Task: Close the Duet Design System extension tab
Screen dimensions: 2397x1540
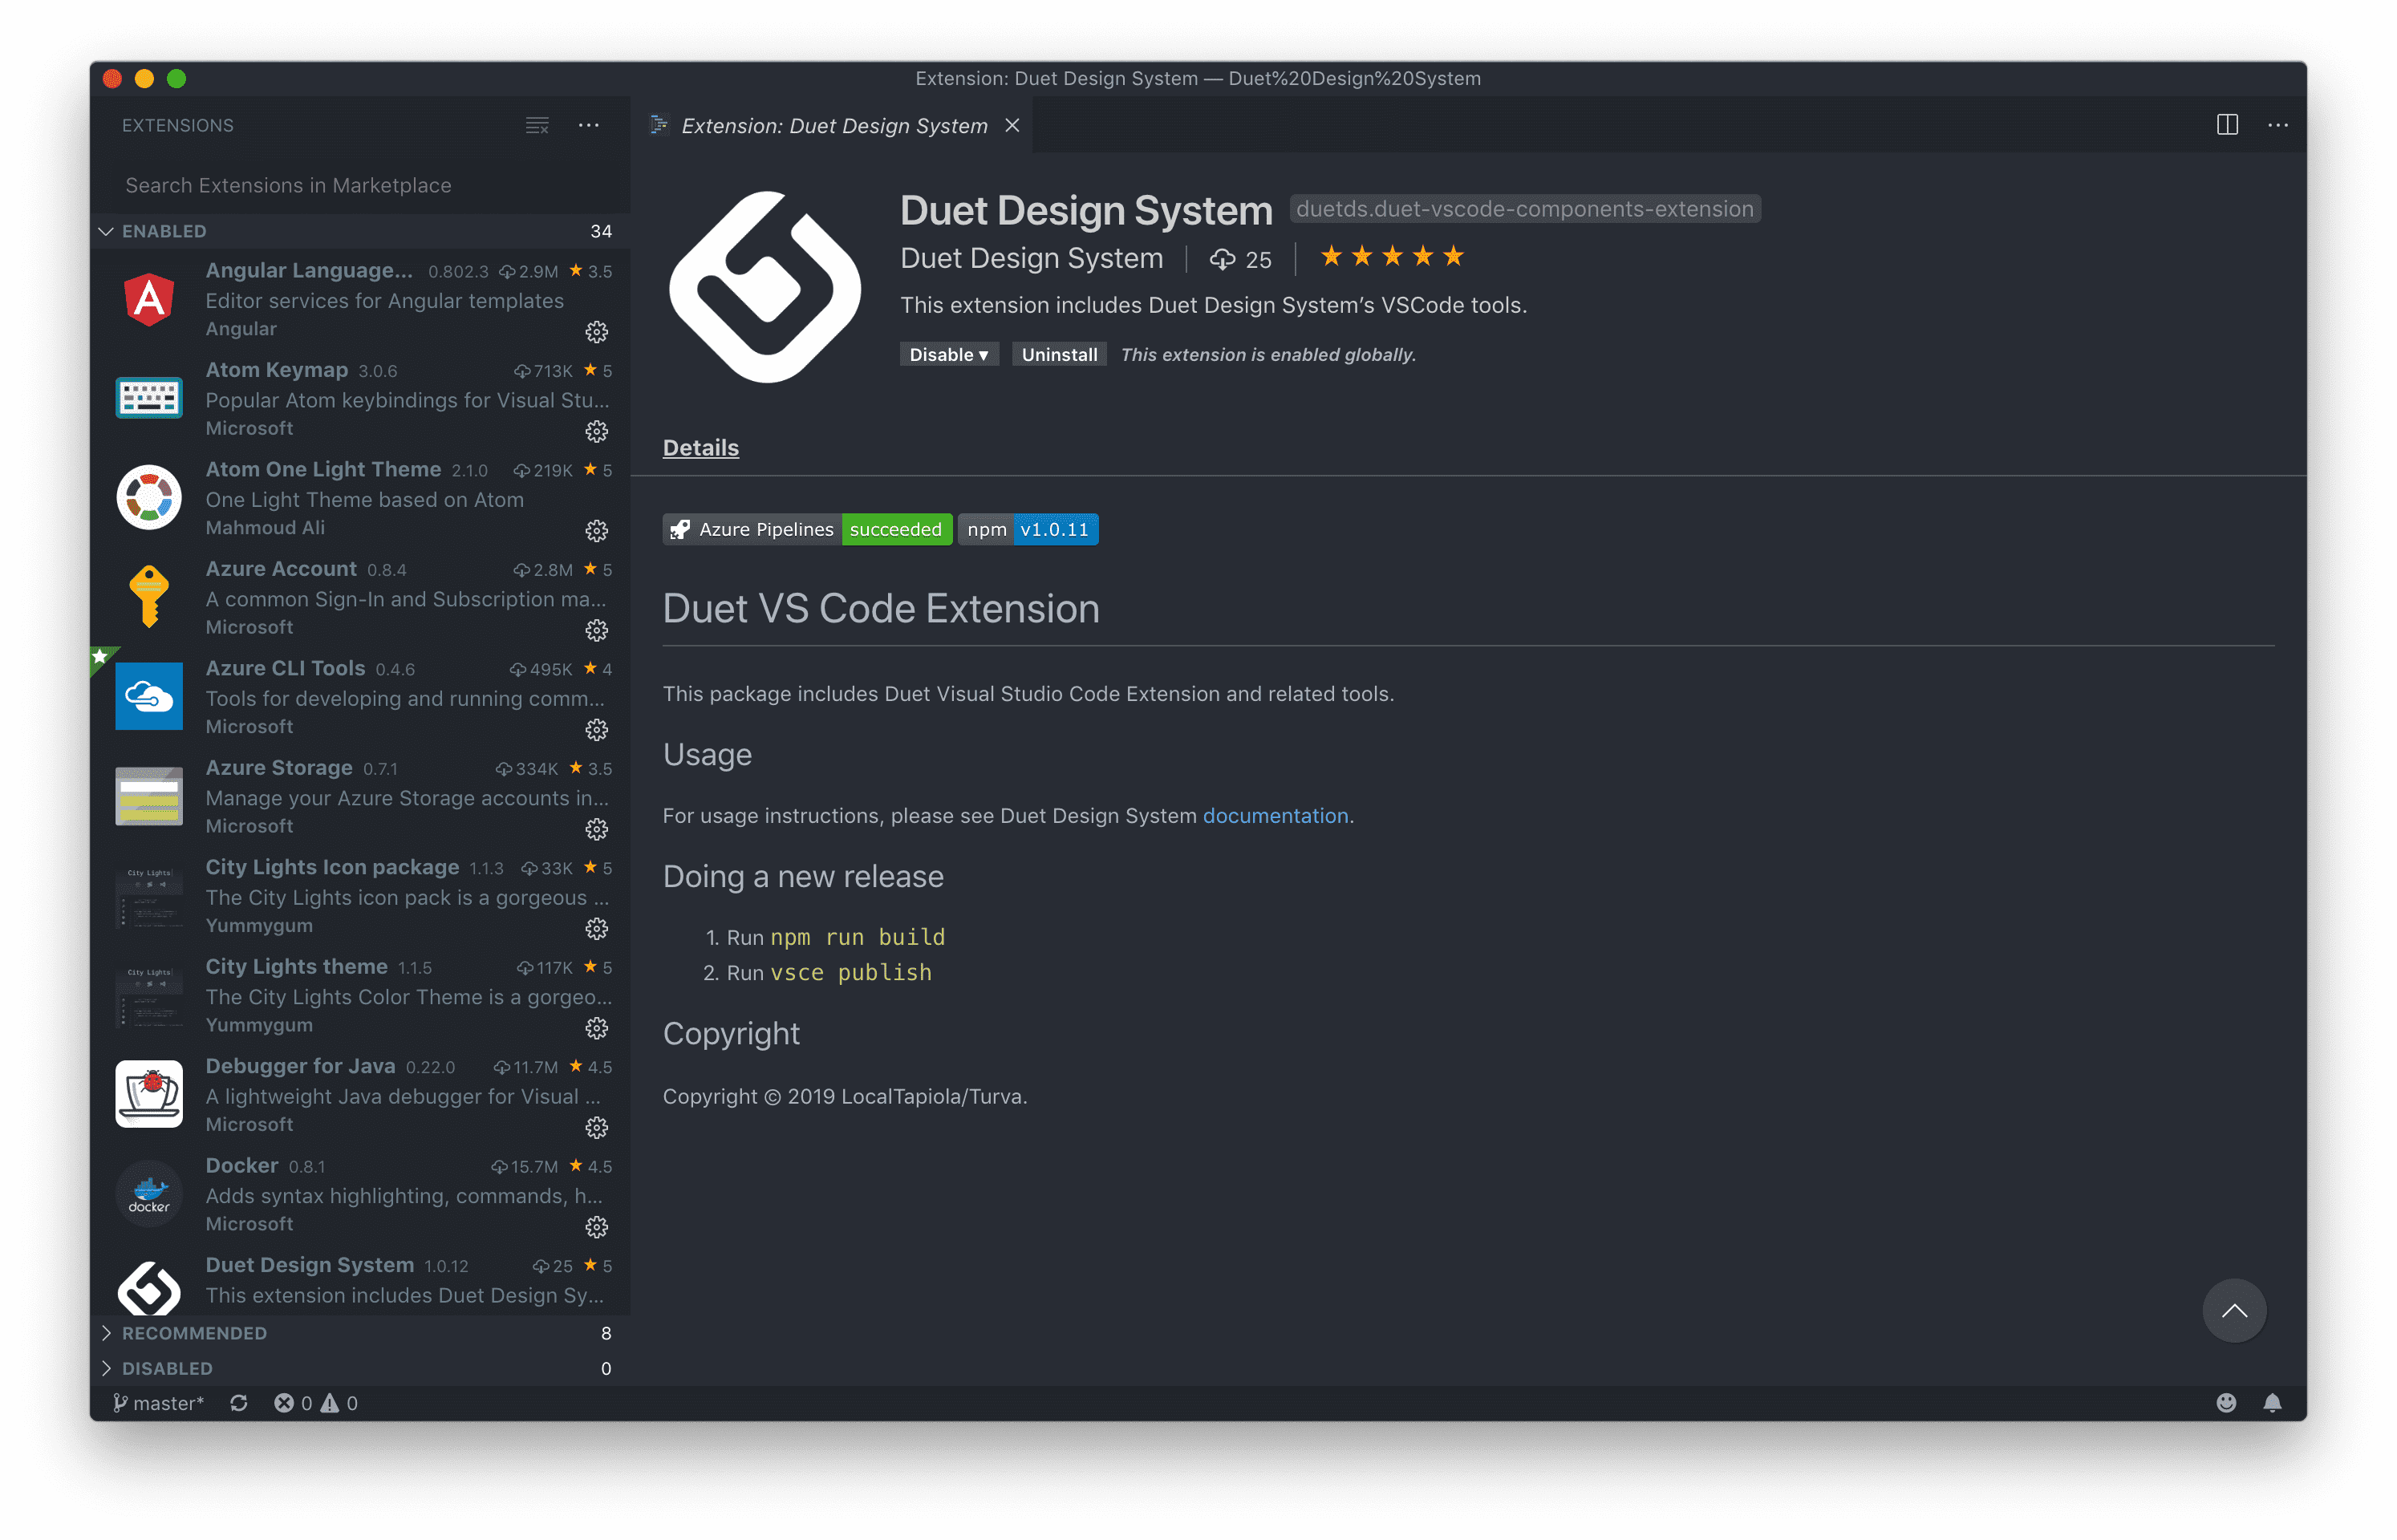Action: [x=1012, y=125]
